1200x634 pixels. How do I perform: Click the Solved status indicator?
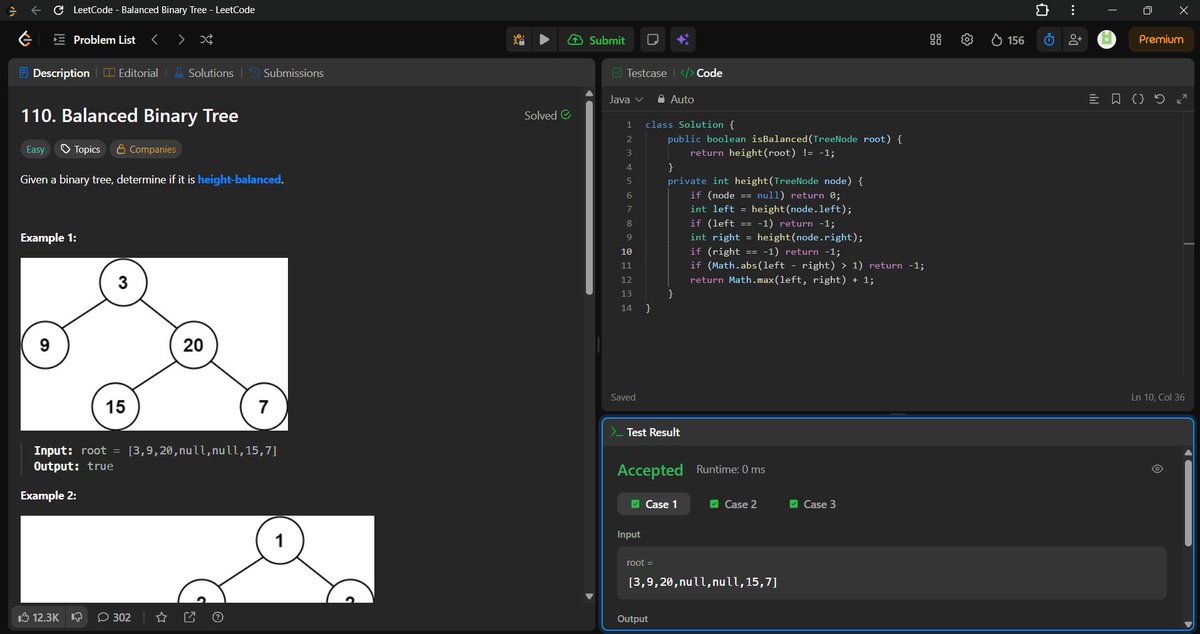547,115
